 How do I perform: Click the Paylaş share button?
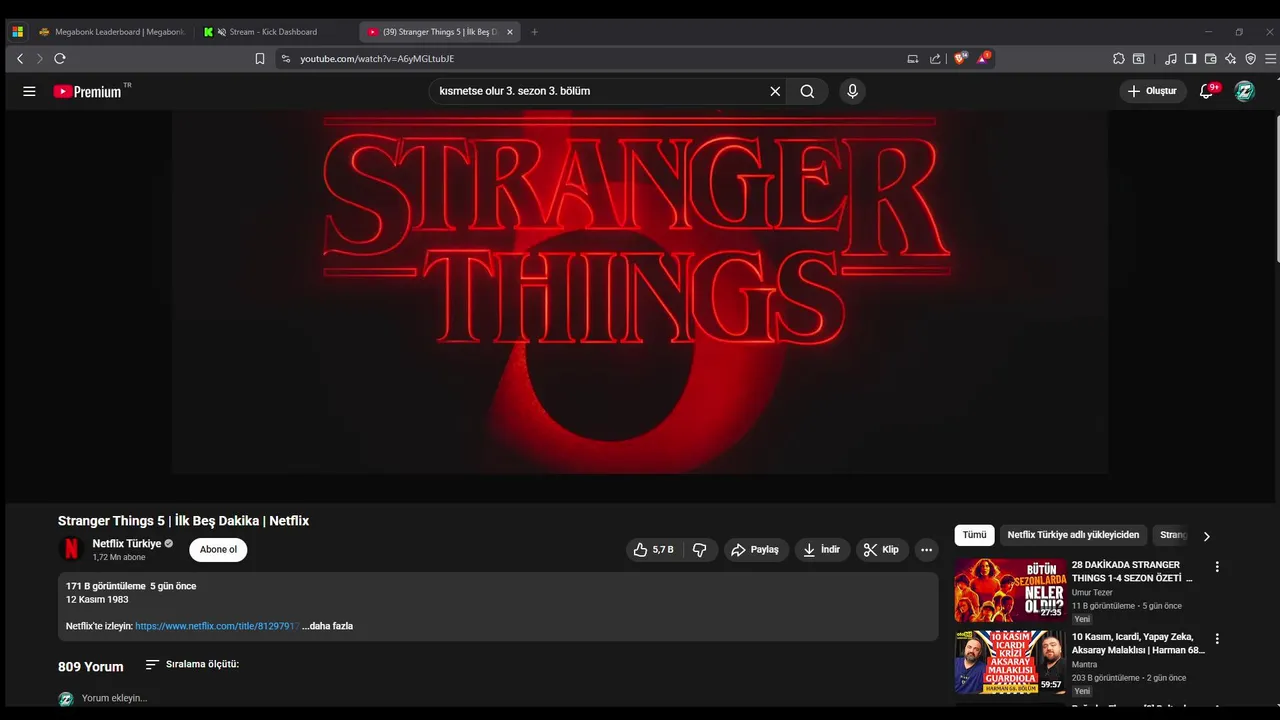point(756,550)
